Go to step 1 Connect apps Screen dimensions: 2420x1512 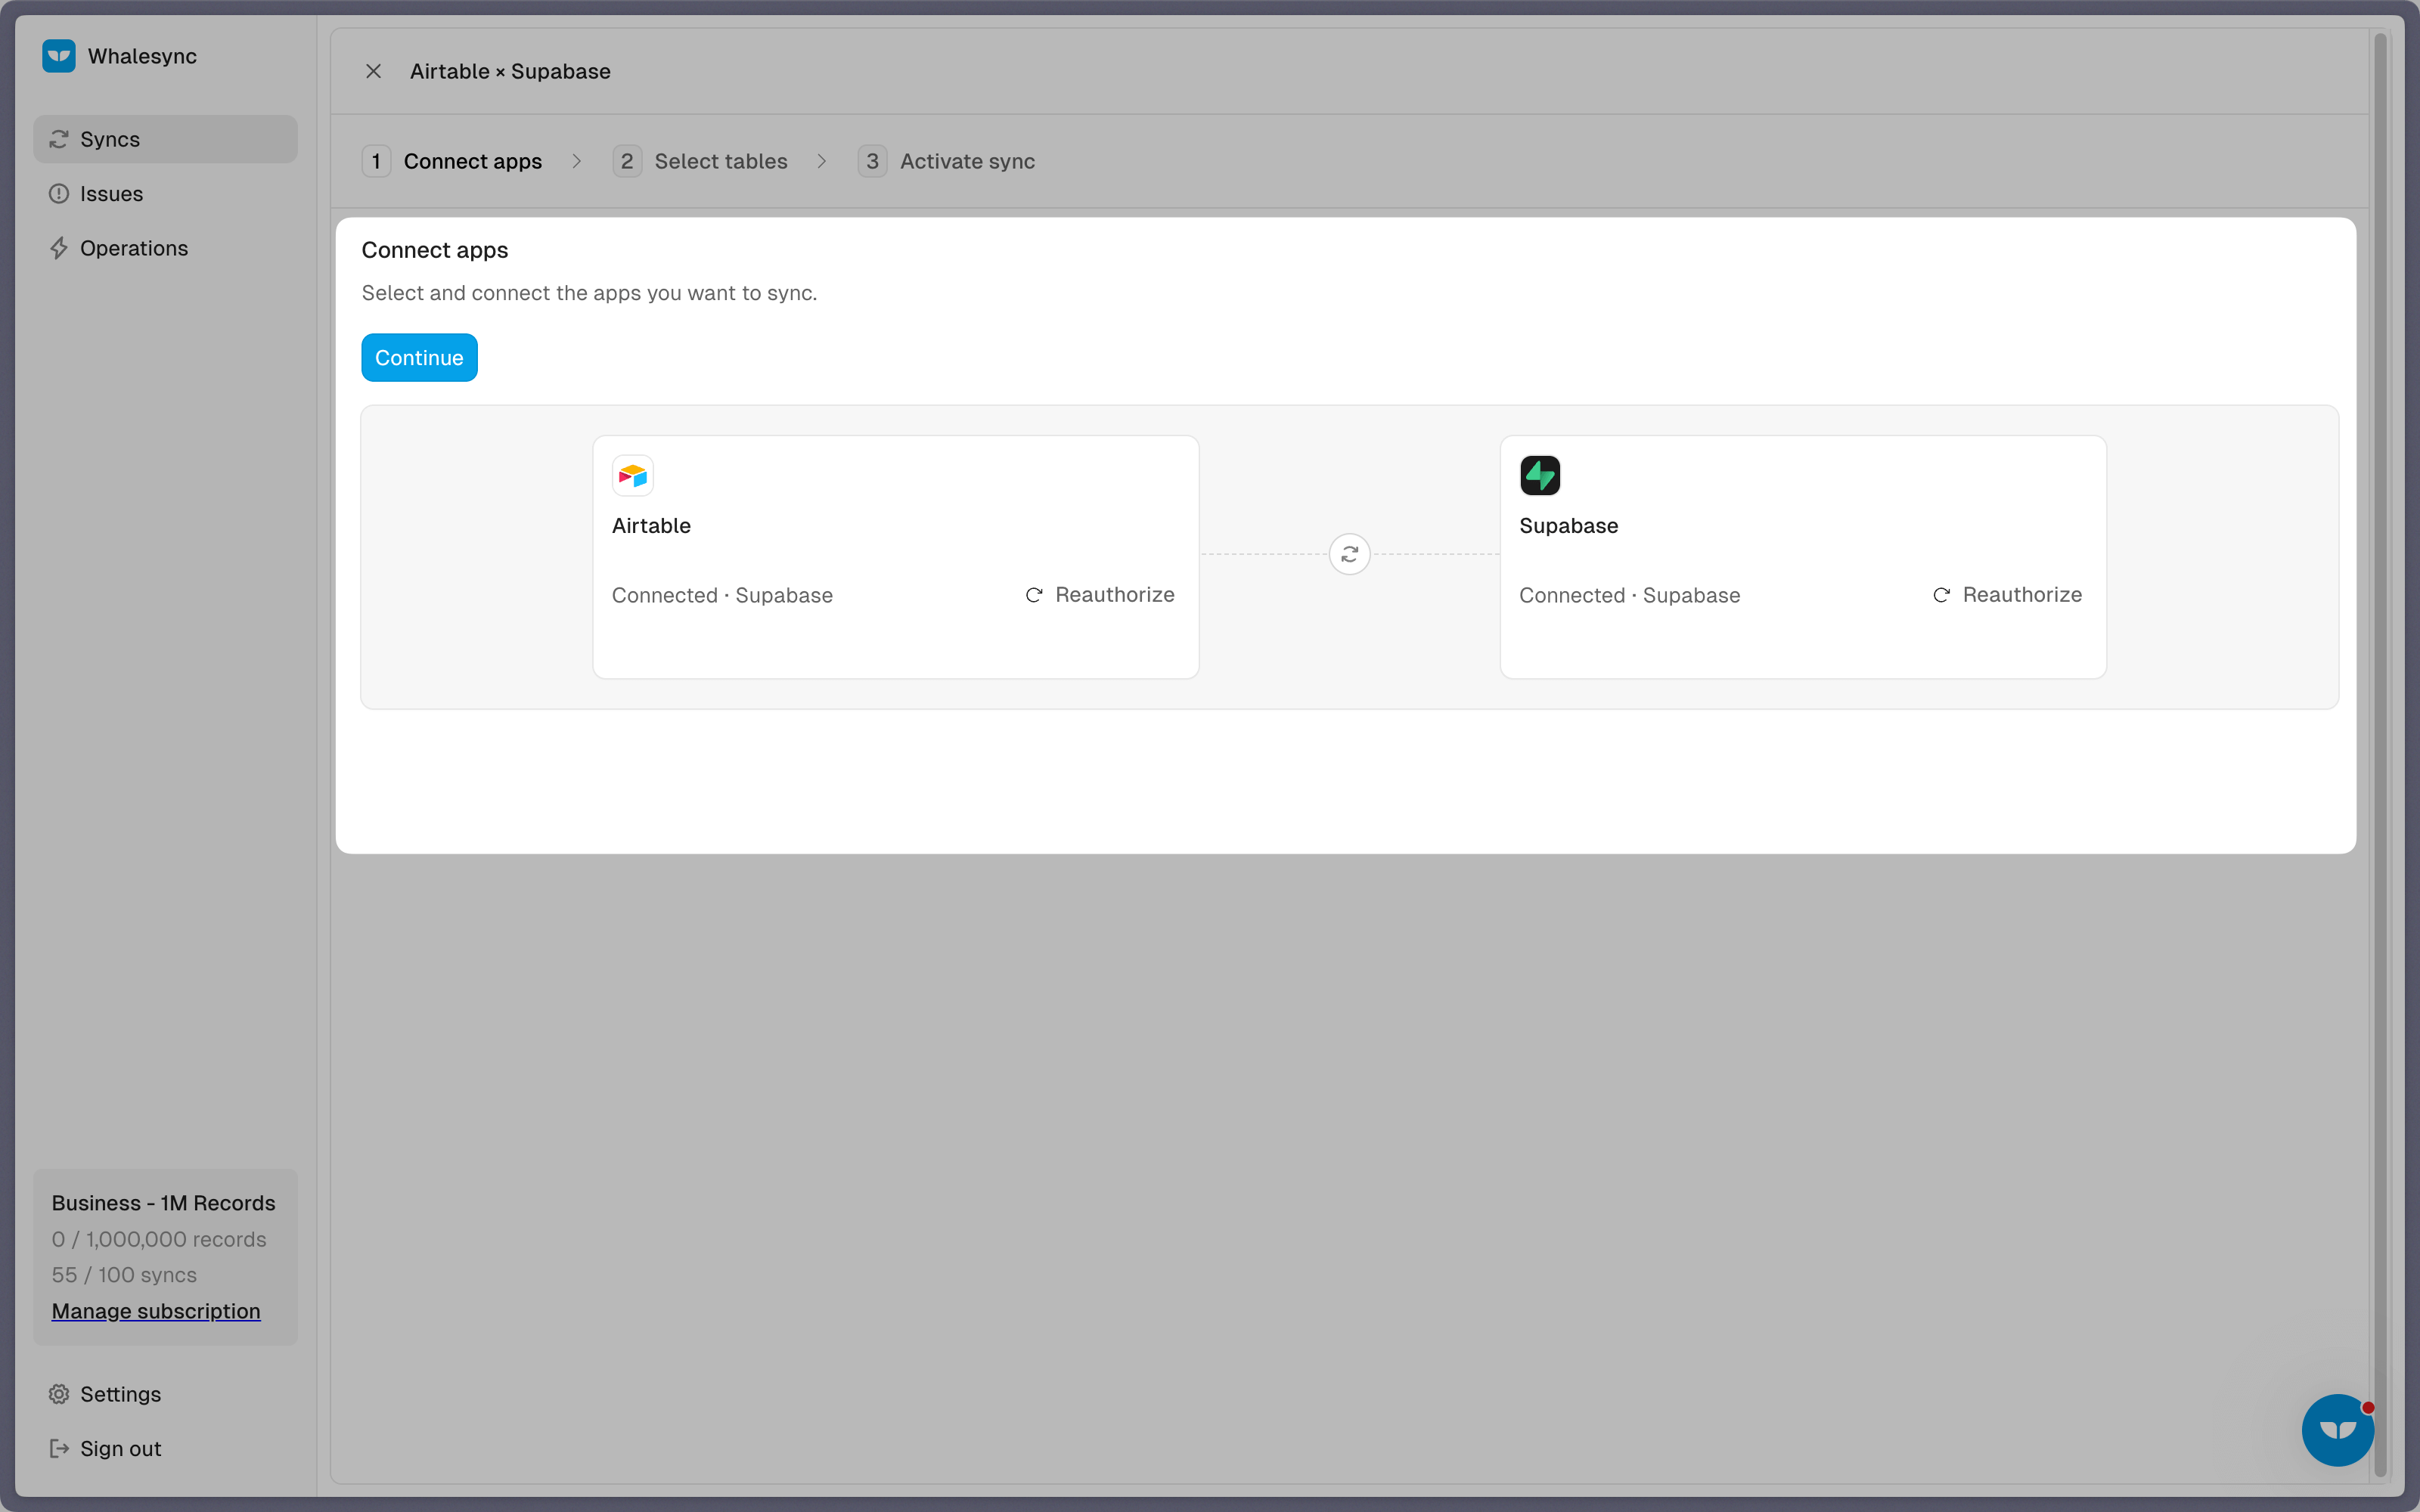click(x=452, y=161)
